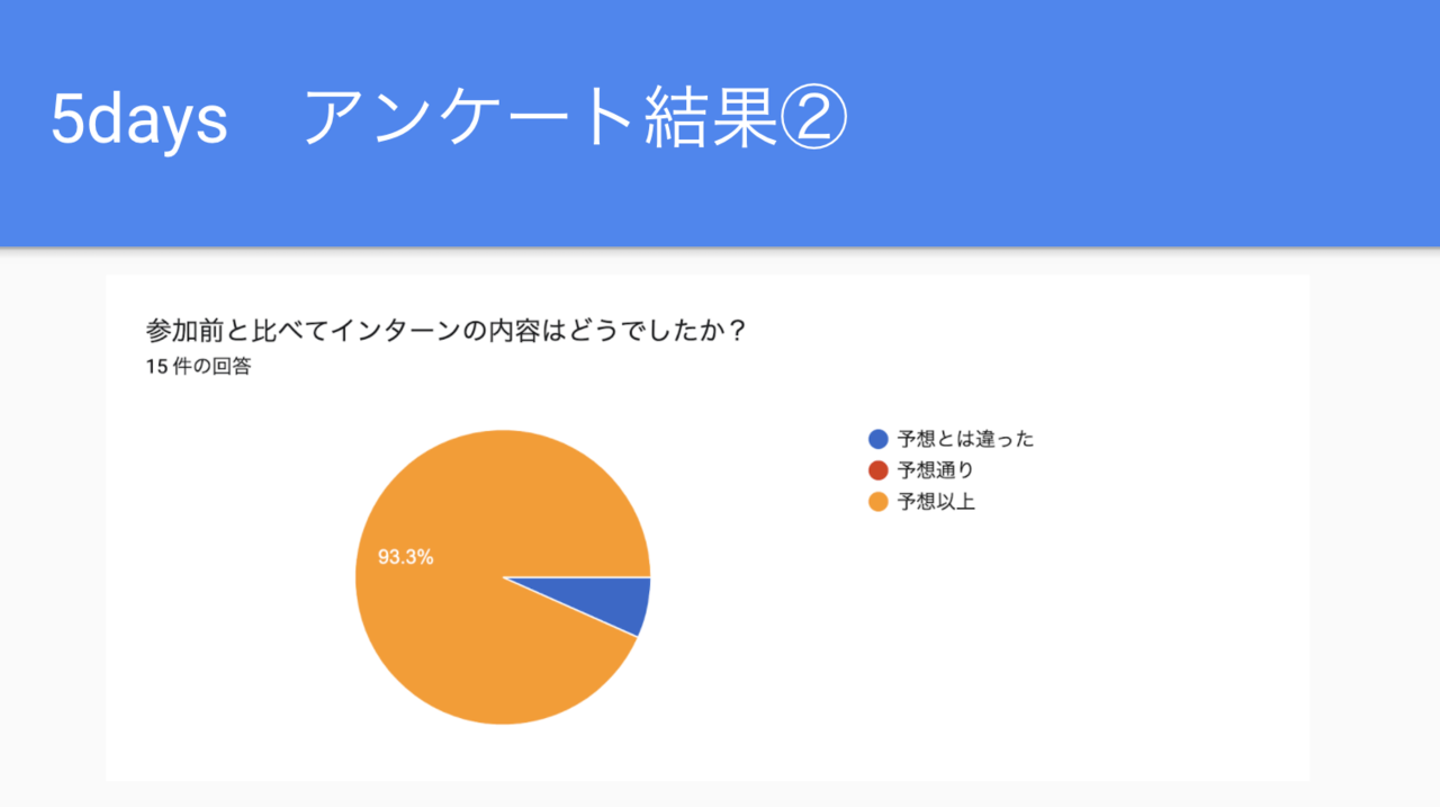
Task: Click the orange legend dot for 予想以上
Action: [878, 502]
